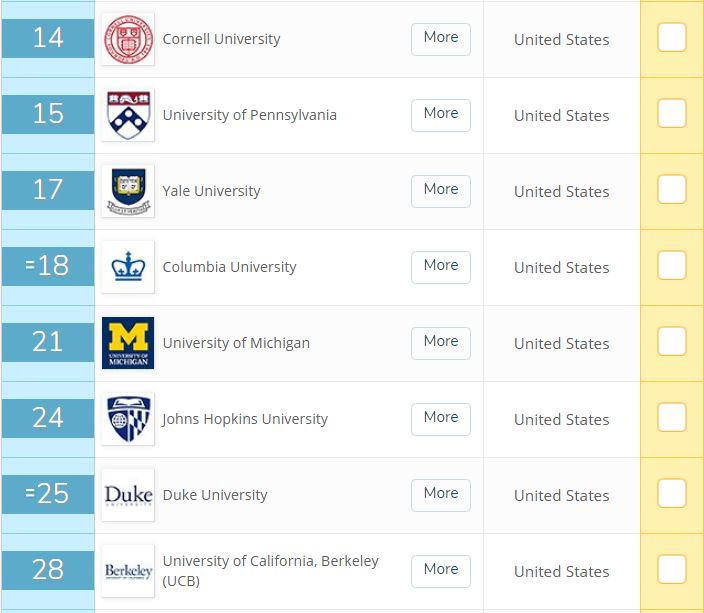Show More info for University of Michigan
Image resolution: width=704 pixels, height=613 pixels.
pyautogui.click(x=440, y=342)
